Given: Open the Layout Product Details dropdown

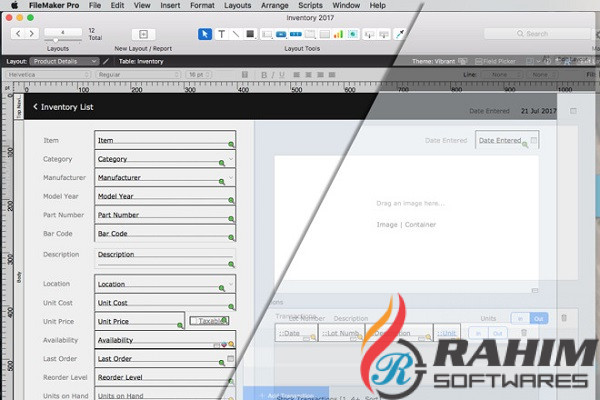Looking at the screenshot, I should pos(64,61).
